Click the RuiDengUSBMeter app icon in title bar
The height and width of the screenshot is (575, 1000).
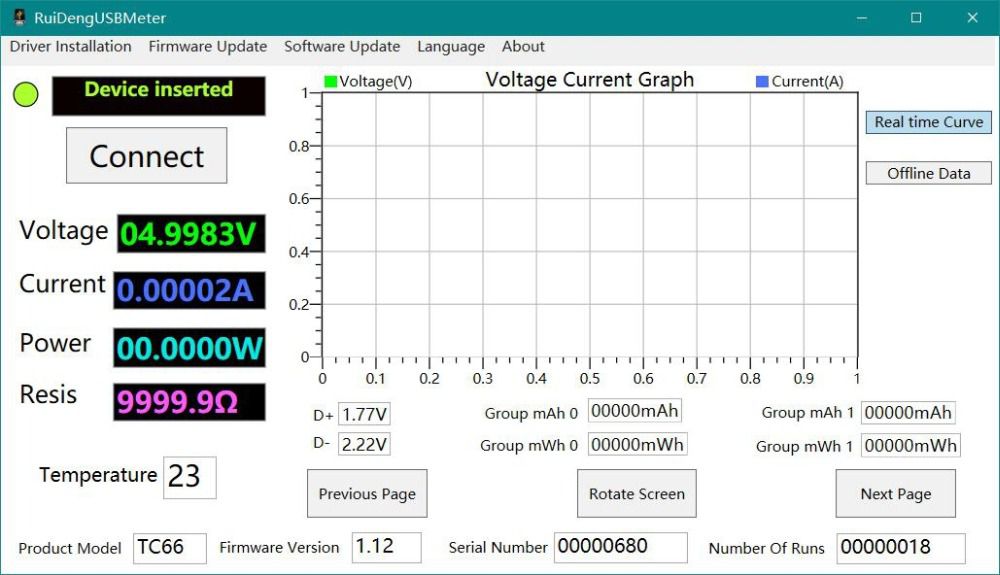coord(18,17)
